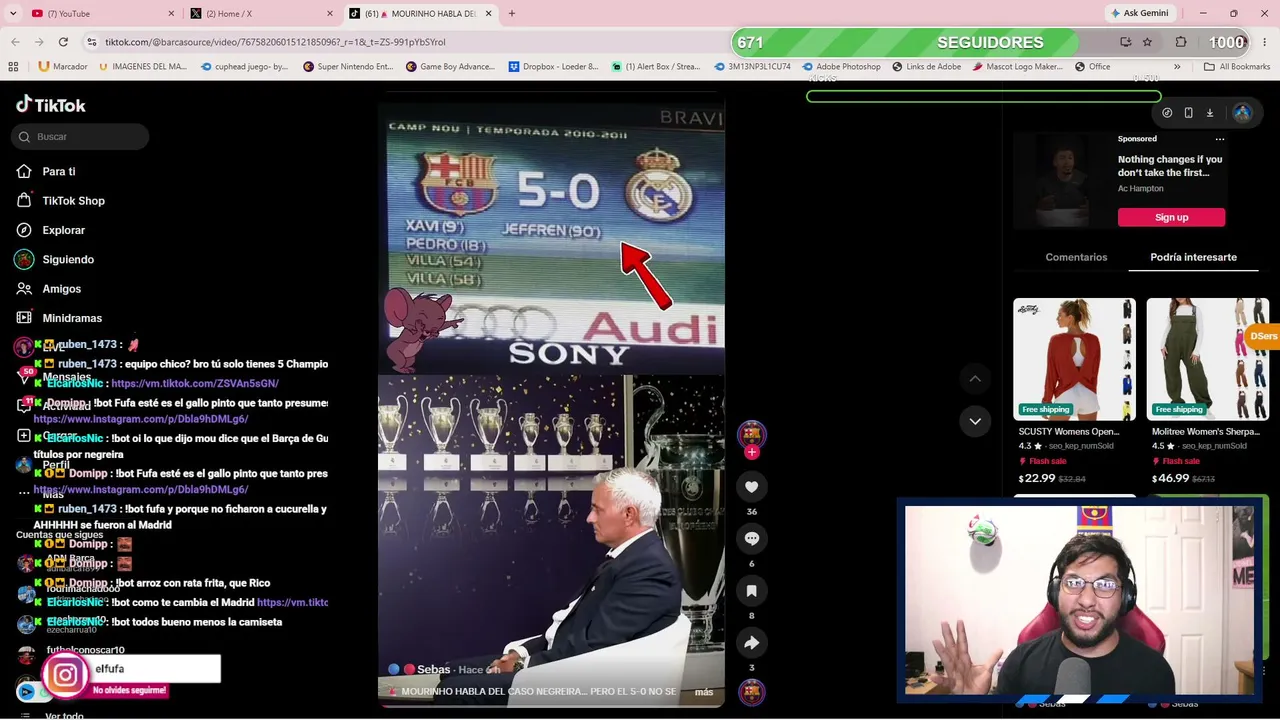Focus the Buscar search field

81,137
